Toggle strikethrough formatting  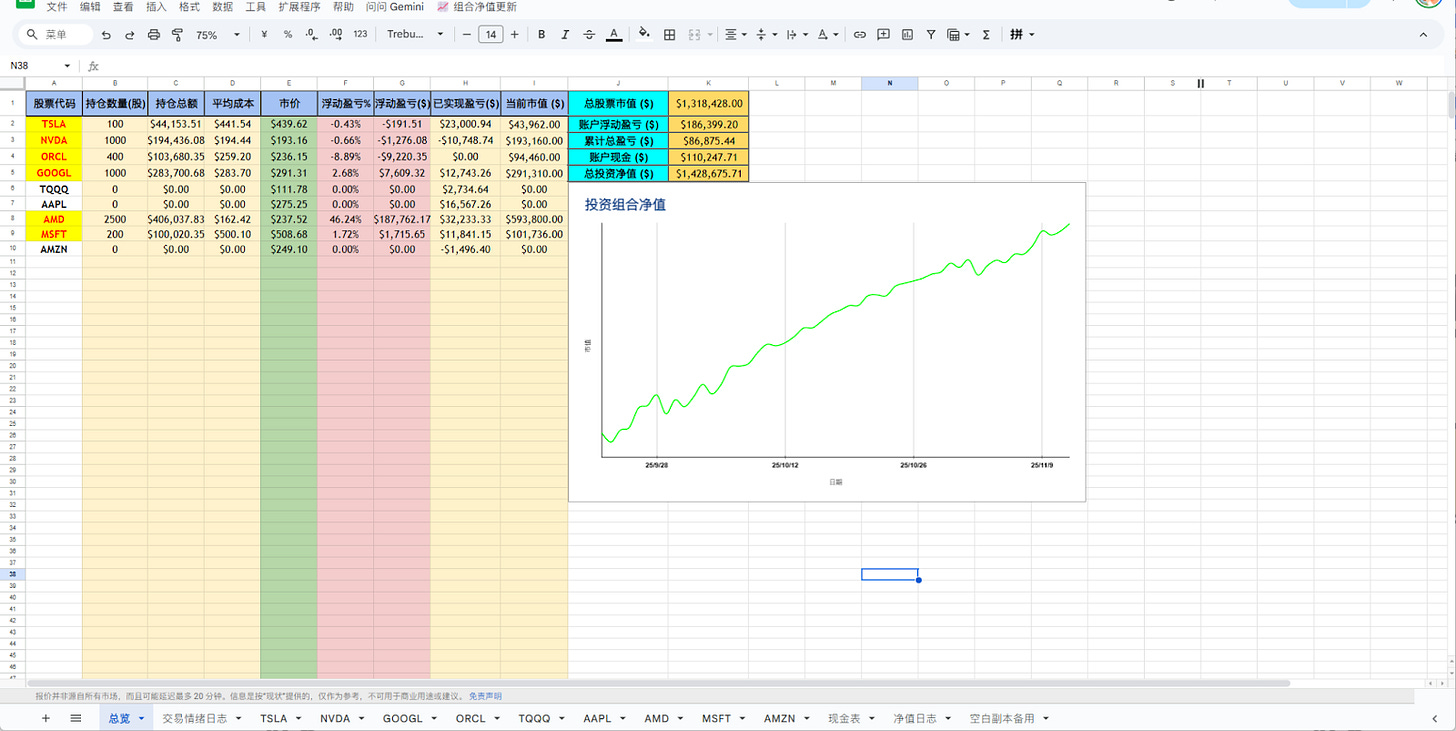589,35
